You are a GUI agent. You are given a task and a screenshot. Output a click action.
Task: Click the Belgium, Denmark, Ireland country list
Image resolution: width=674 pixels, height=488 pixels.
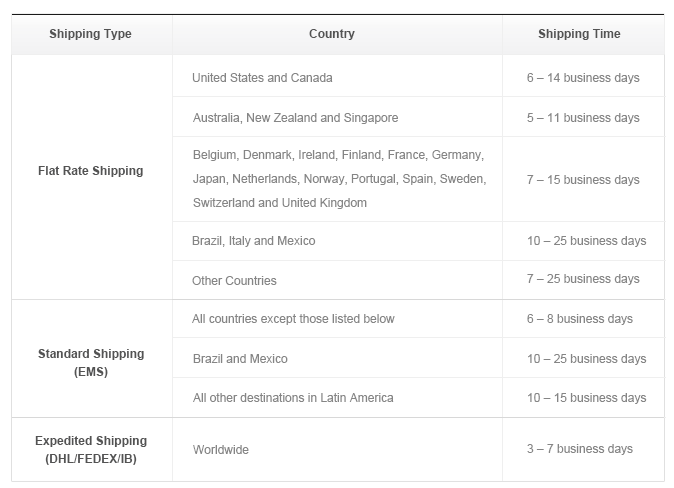tap(337, 179)
